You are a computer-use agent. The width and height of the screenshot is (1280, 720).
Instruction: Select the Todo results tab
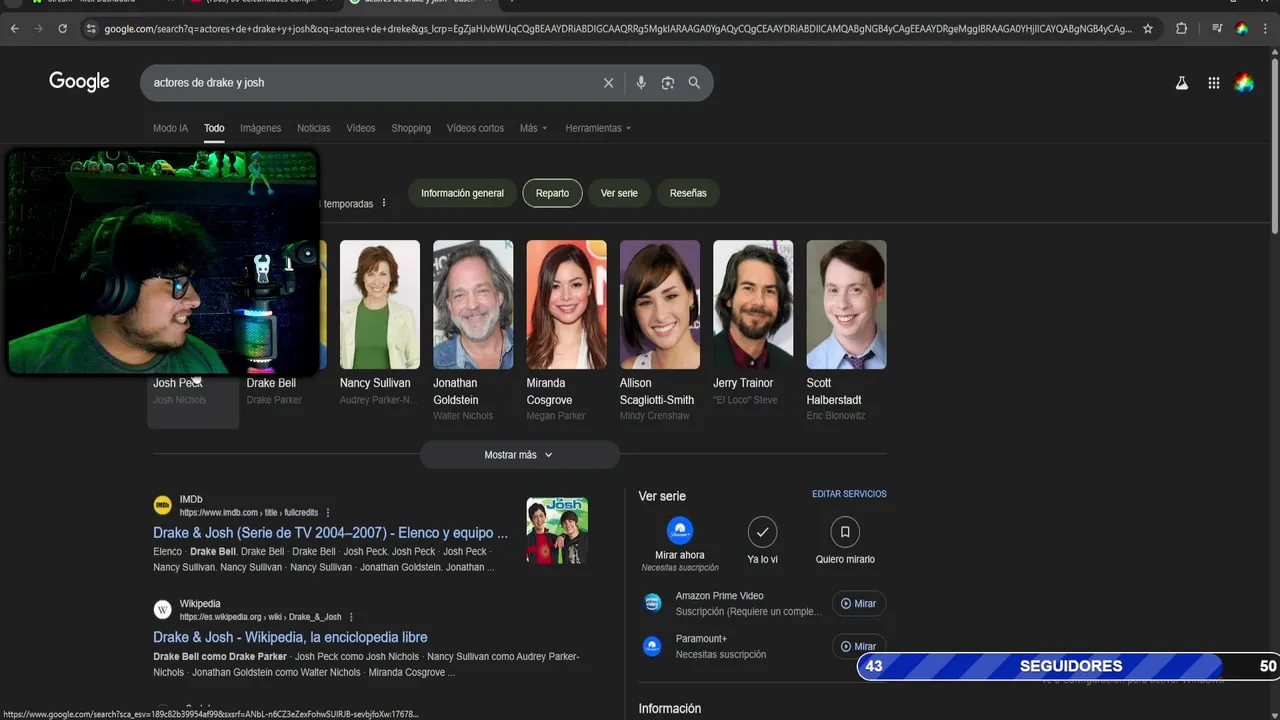(x=214, y=128)
